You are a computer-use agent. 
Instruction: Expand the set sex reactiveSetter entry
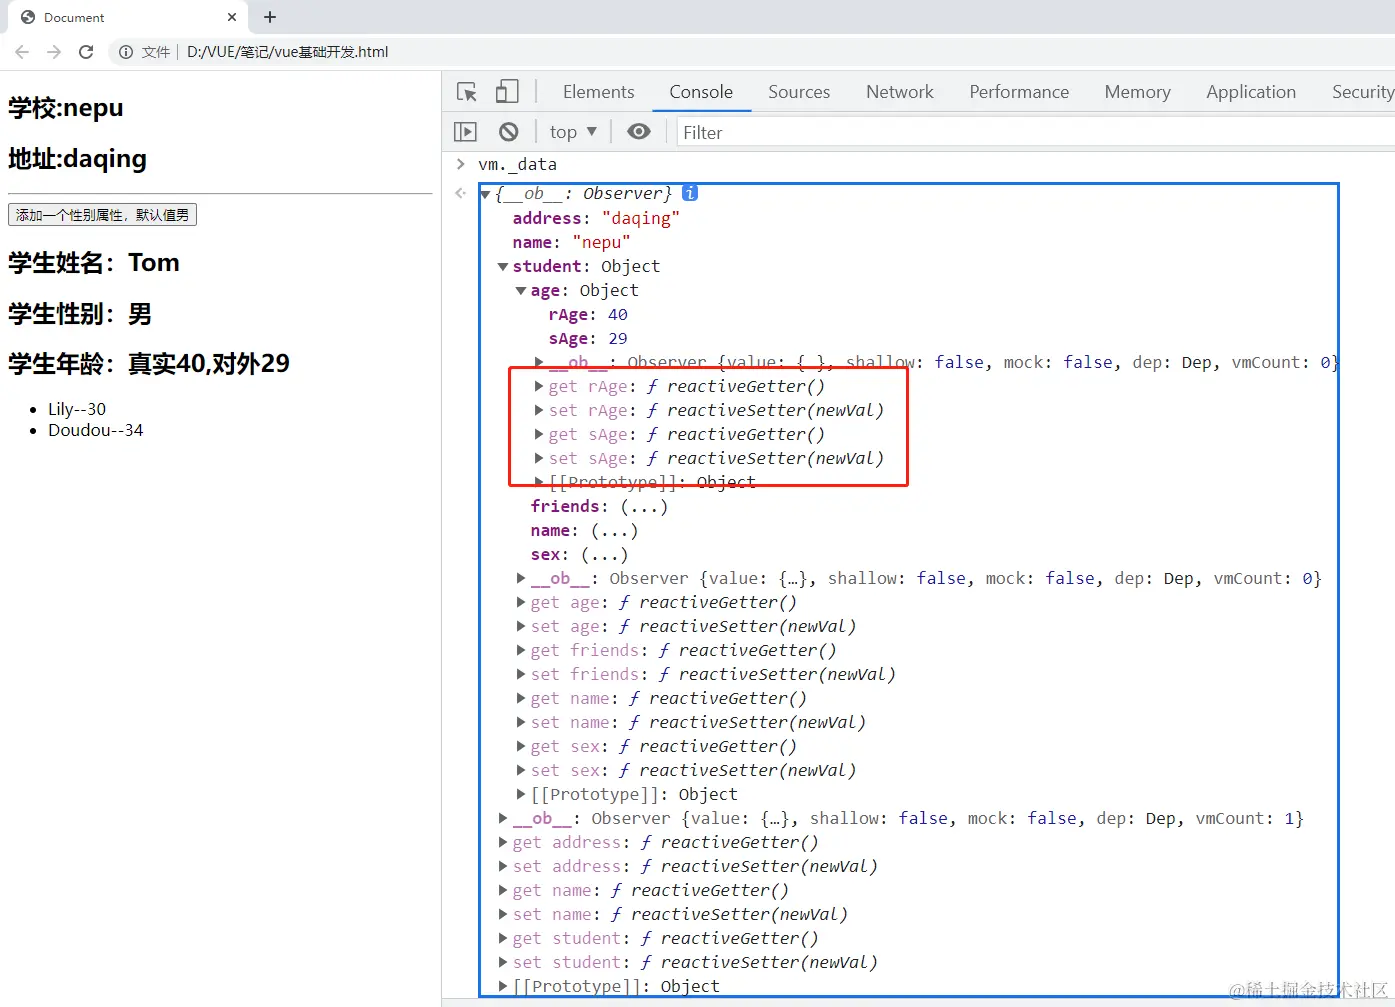[521, 770]
